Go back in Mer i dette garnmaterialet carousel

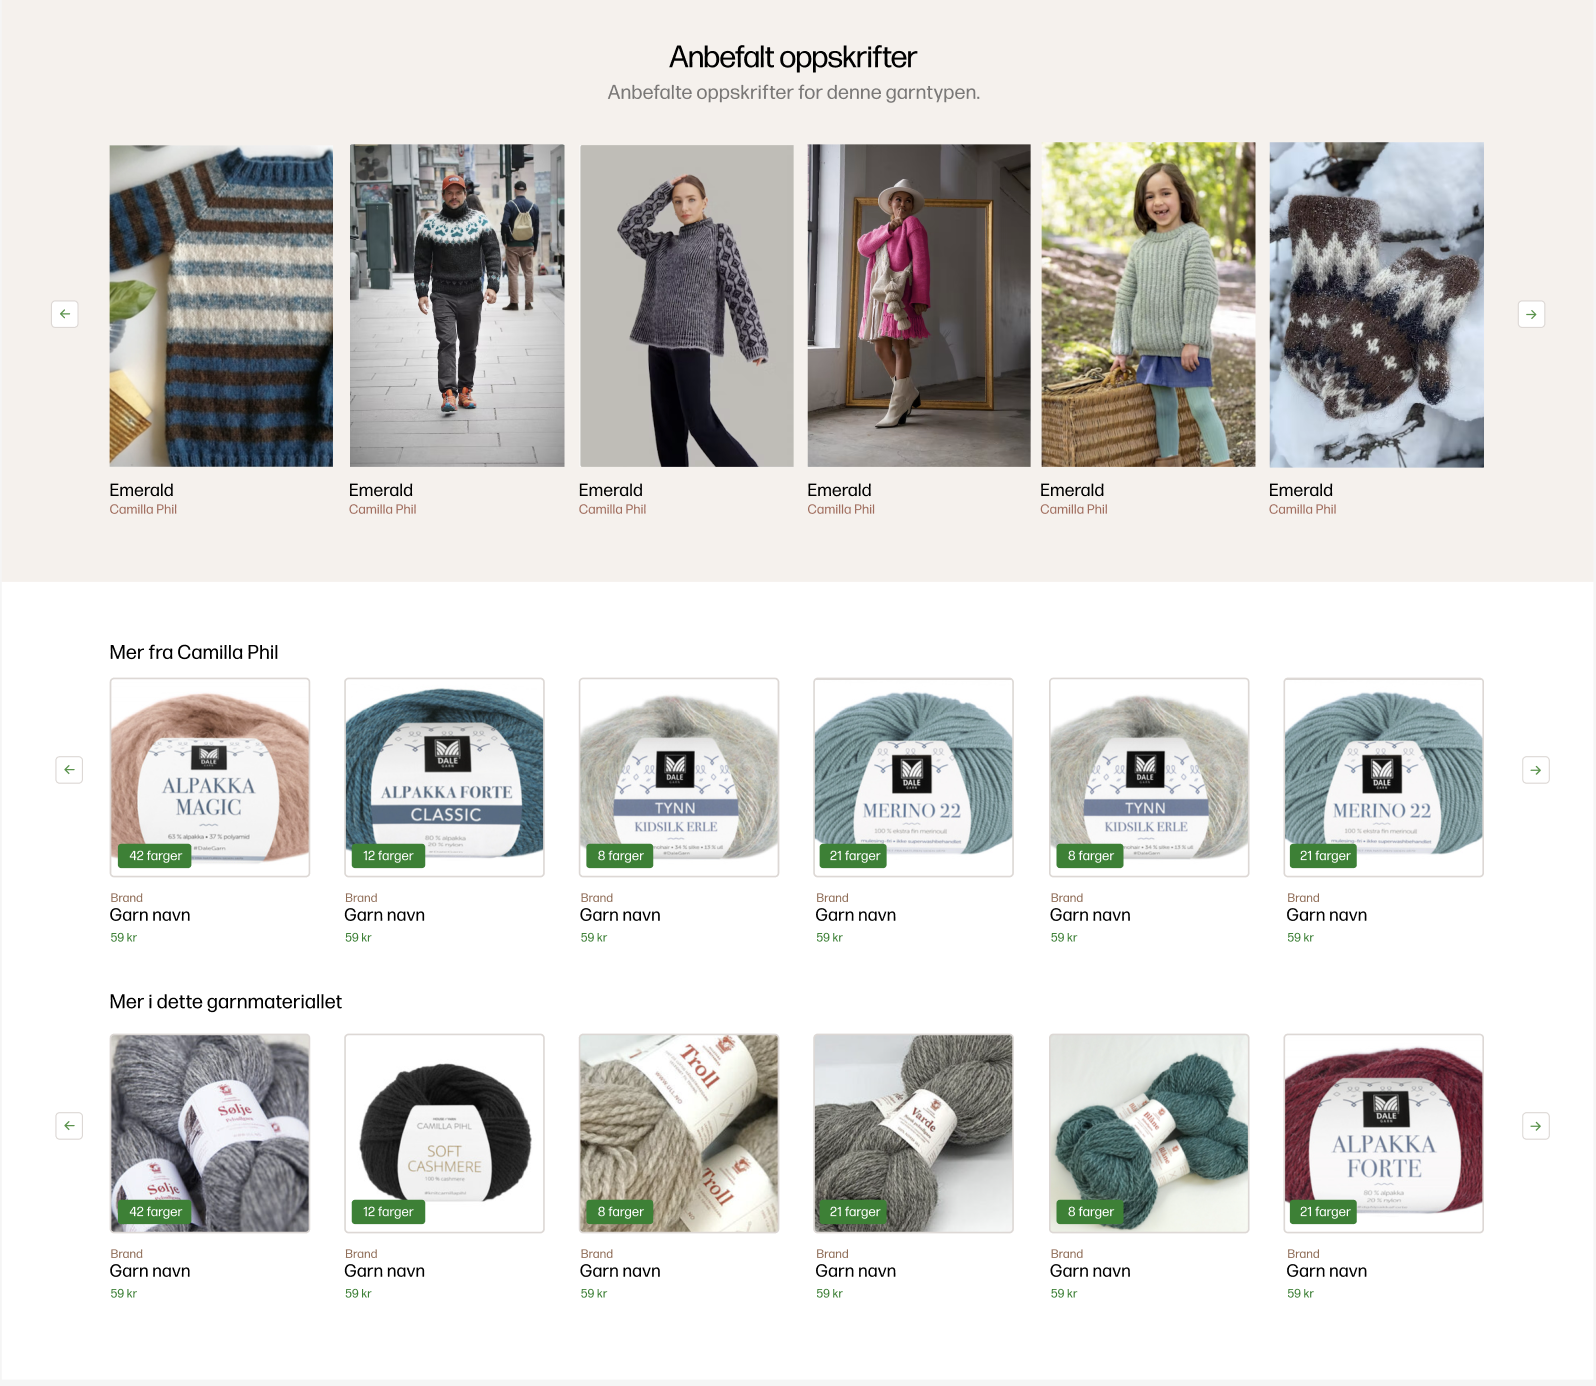[69, 1126]
